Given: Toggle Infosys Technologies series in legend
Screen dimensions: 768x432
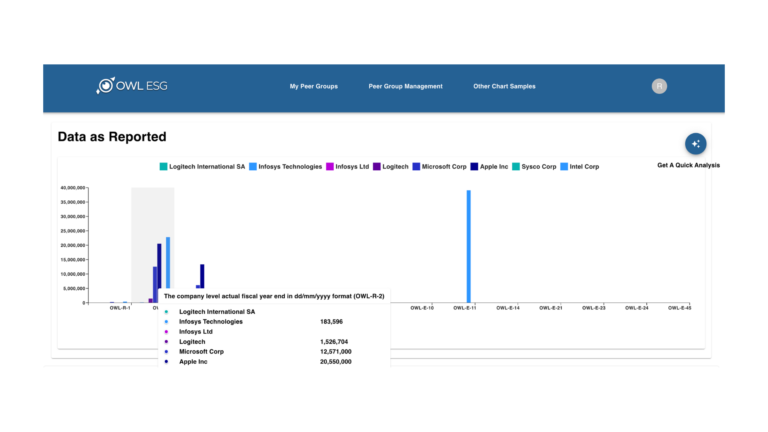Looking at the screenshot, I should pyautogui.click(x=253, y=166).
